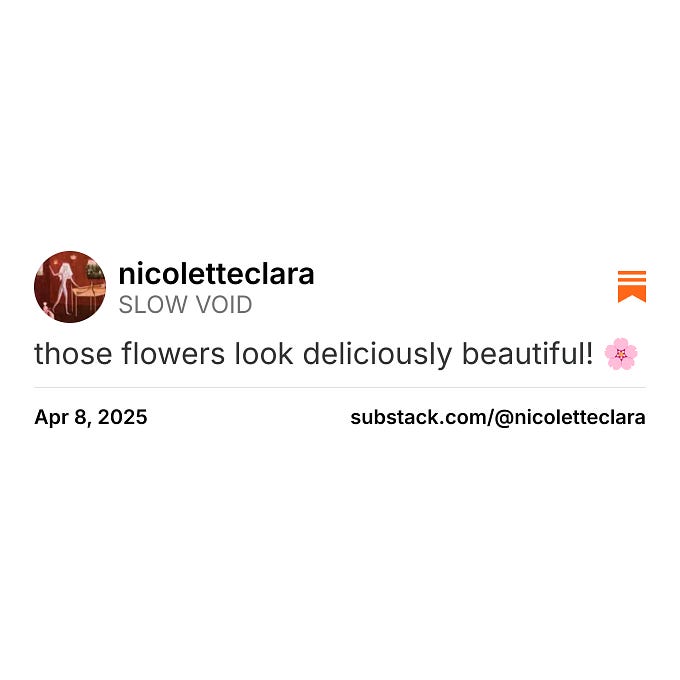
Task: Click the cherry blossom flower emoji
Action: coord(621,354)
